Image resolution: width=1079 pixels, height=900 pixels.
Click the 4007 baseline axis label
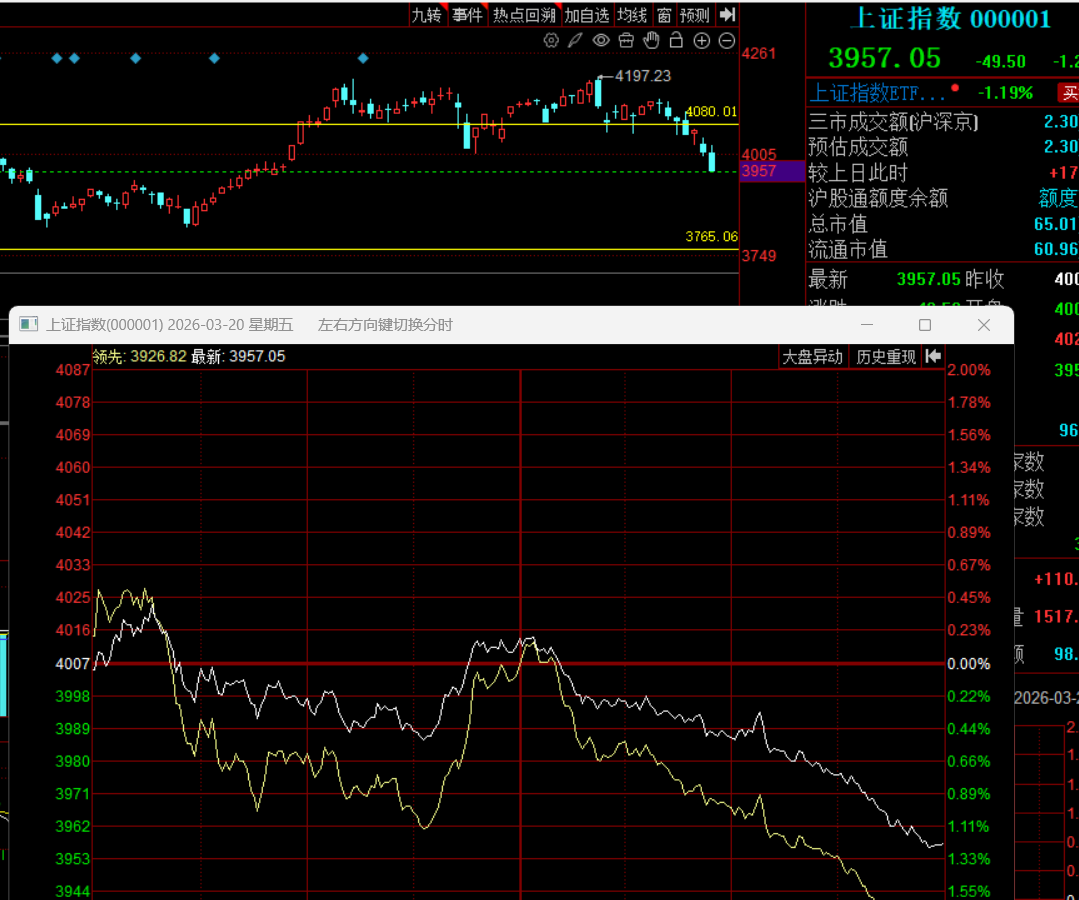(72, 664)
